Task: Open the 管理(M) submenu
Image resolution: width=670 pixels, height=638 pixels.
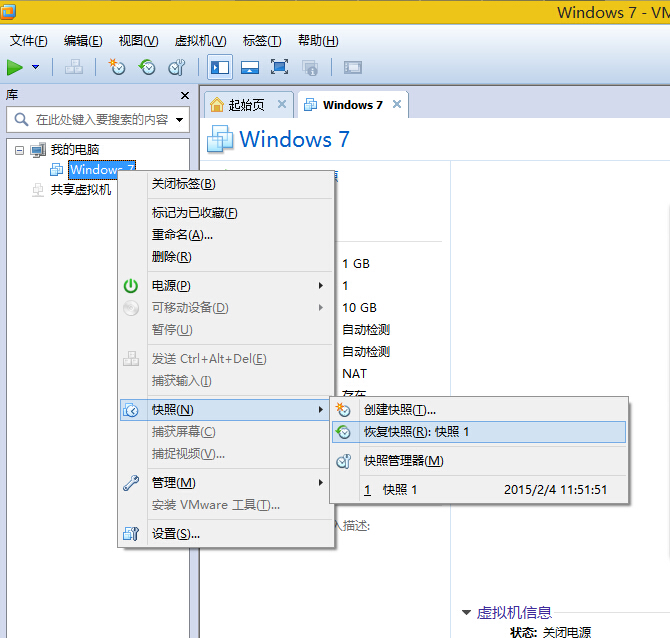Action: tap(226, 483)
